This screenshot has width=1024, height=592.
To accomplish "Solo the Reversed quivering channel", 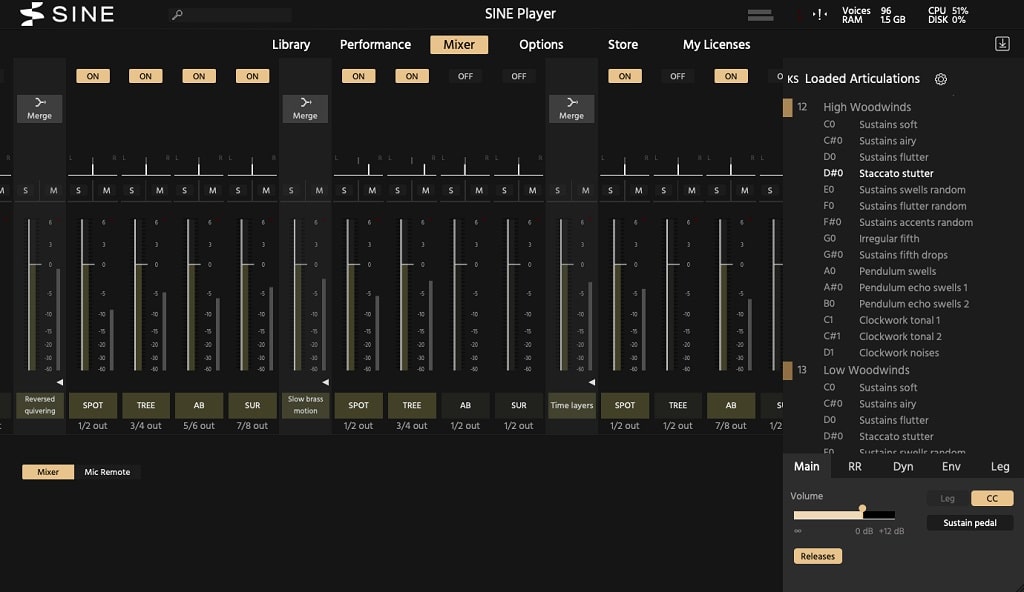I will click(x=25, y=191).
